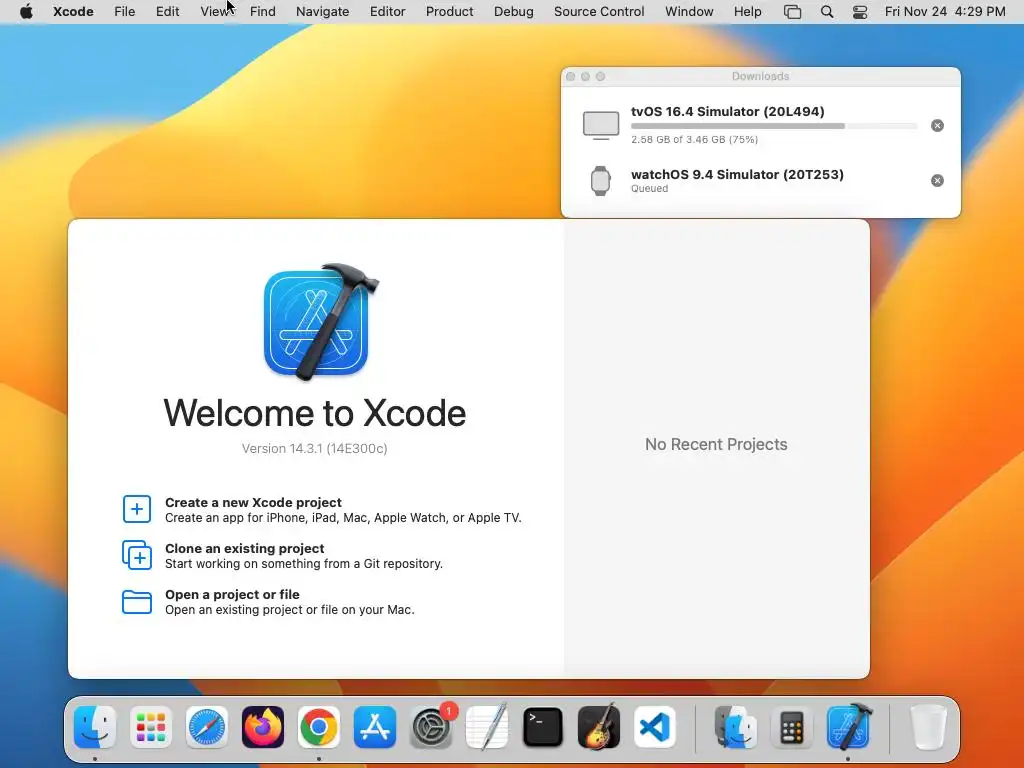The height and width of the screenshot is (768, 1024).
Task: Click the date and time in the menu bar
Action: point(945,11)
